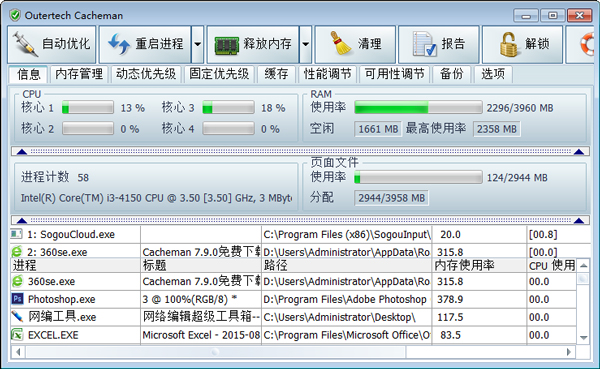Sort by the 标题 column header
Screen dimensions: 600x369
click(201, 265)
